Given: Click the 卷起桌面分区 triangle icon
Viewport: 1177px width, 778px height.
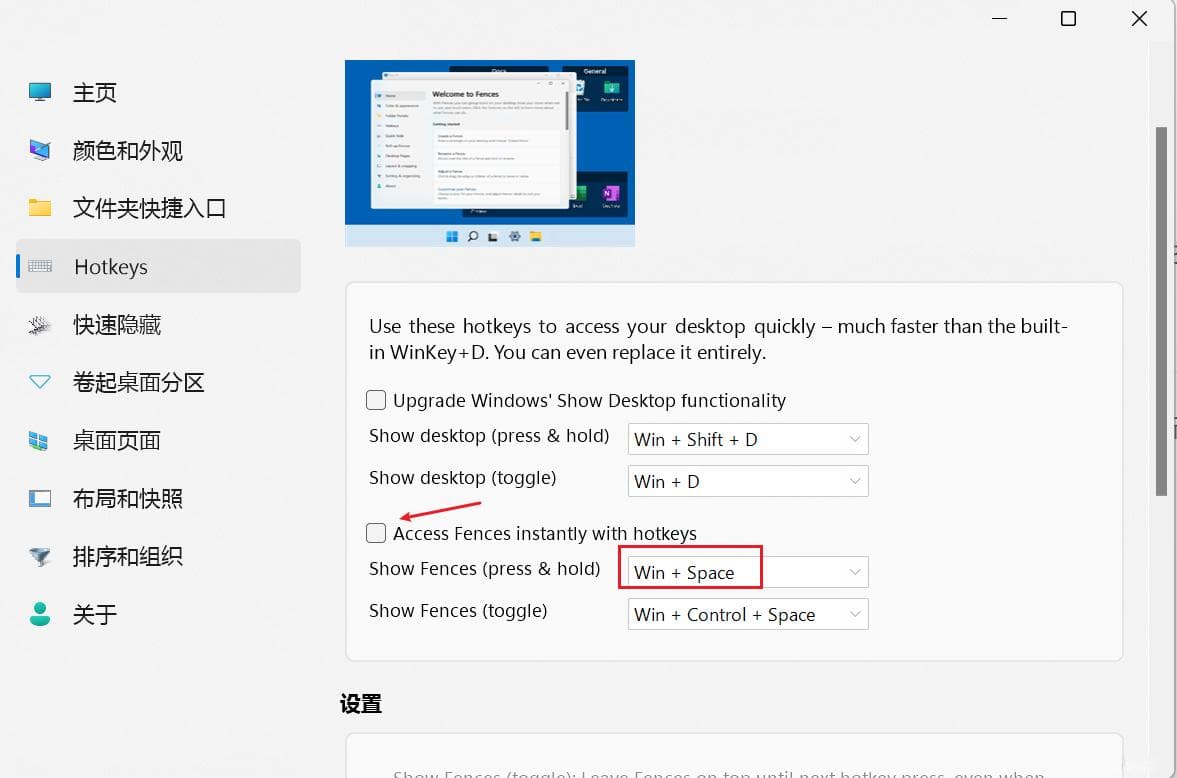Looking at the screenshot, I should (40, 382).
